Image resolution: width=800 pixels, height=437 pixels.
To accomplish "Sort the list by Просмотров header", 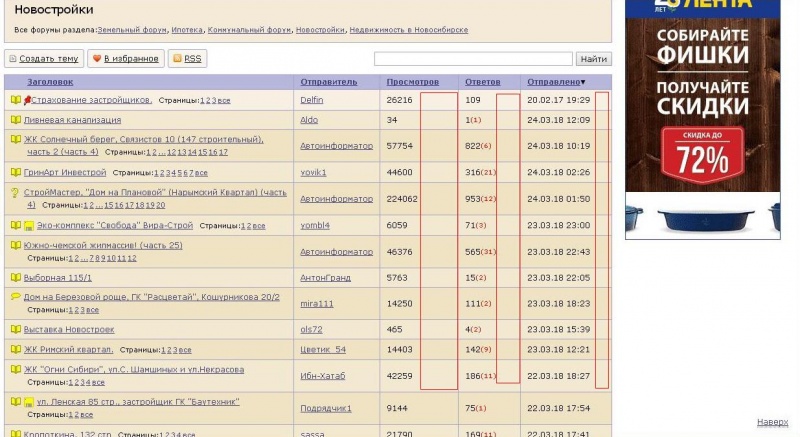I will [412, 81].
